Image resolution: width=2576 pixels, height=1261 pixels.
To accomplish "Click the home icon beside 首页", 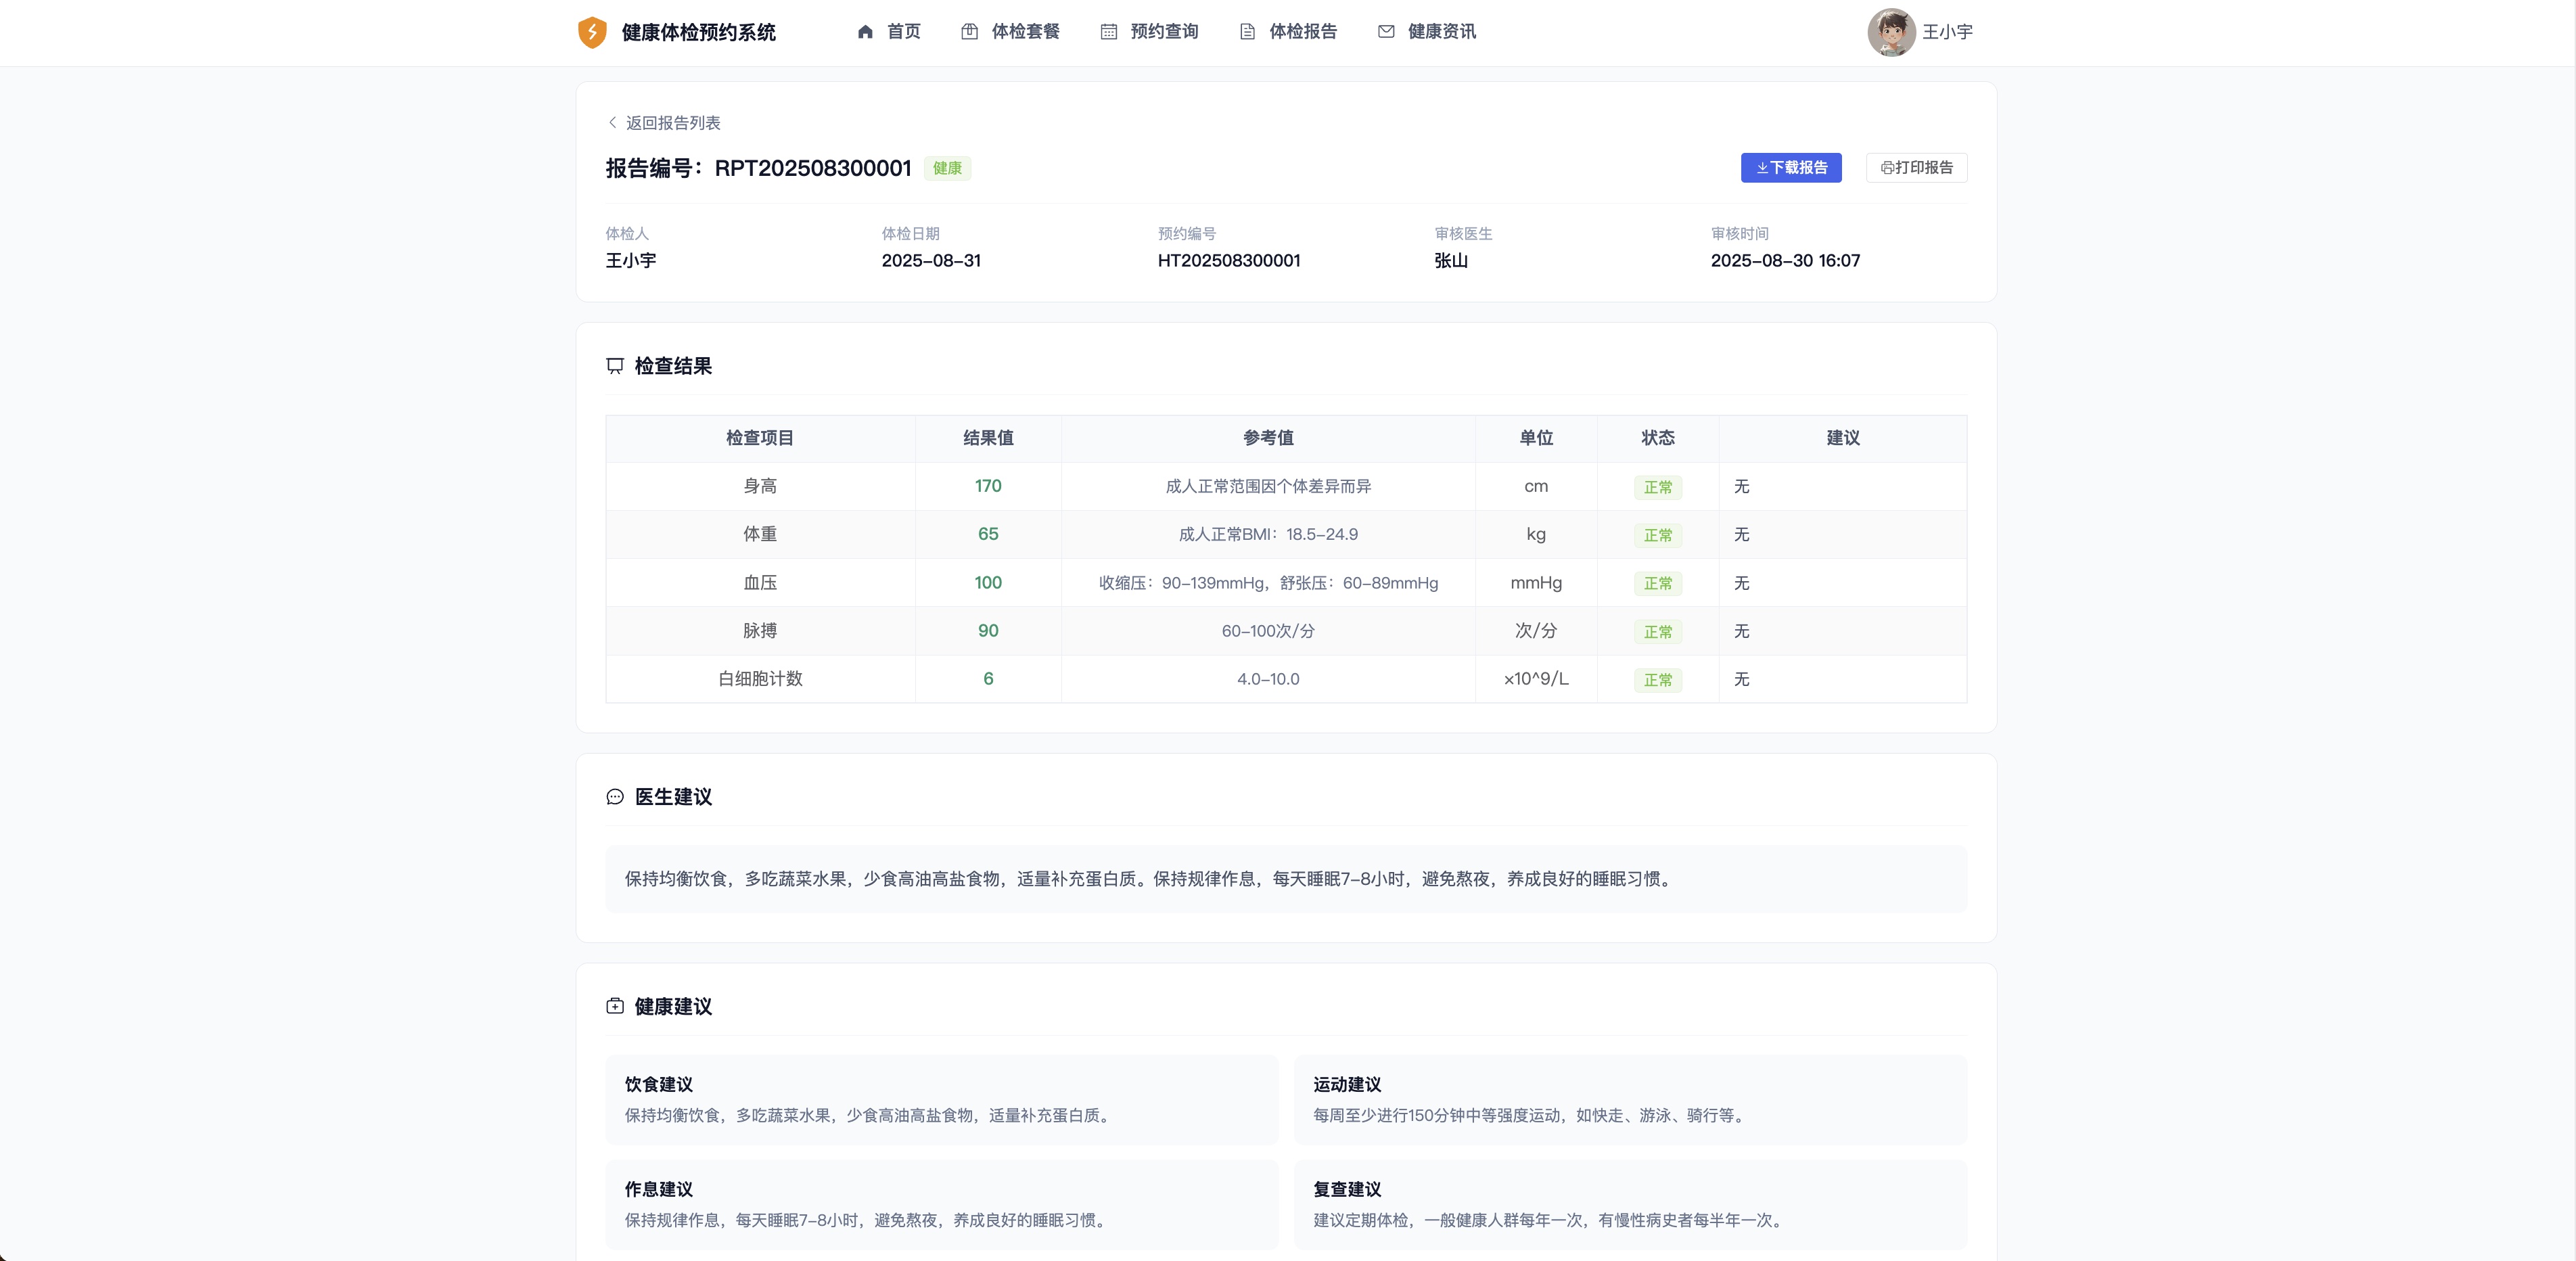I will 865,32.
